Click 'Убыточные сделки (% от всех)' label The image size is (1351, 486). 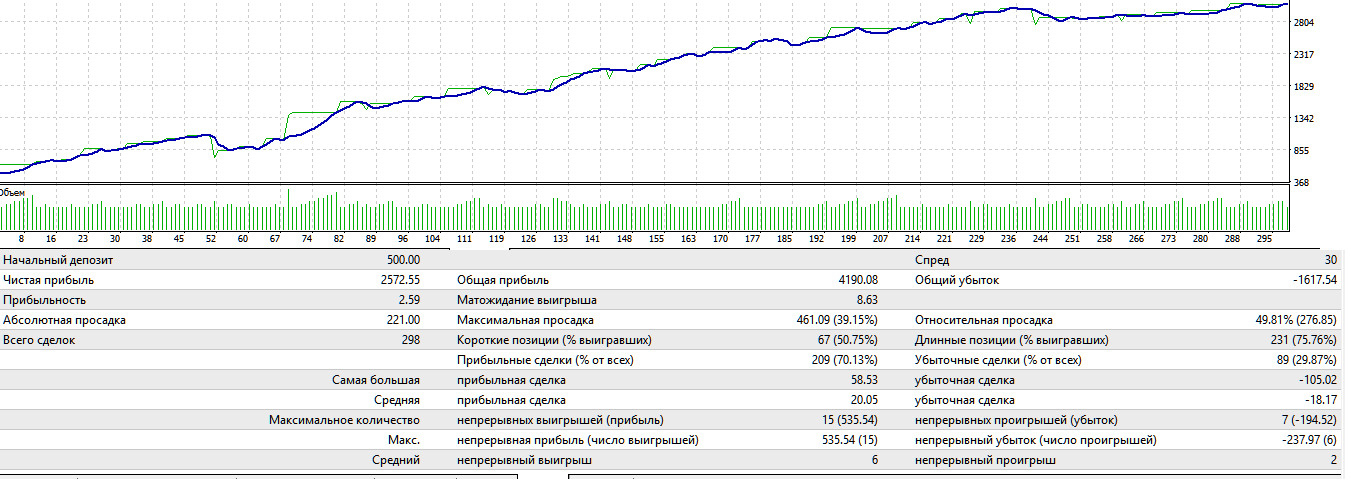(x=998, y=360)
